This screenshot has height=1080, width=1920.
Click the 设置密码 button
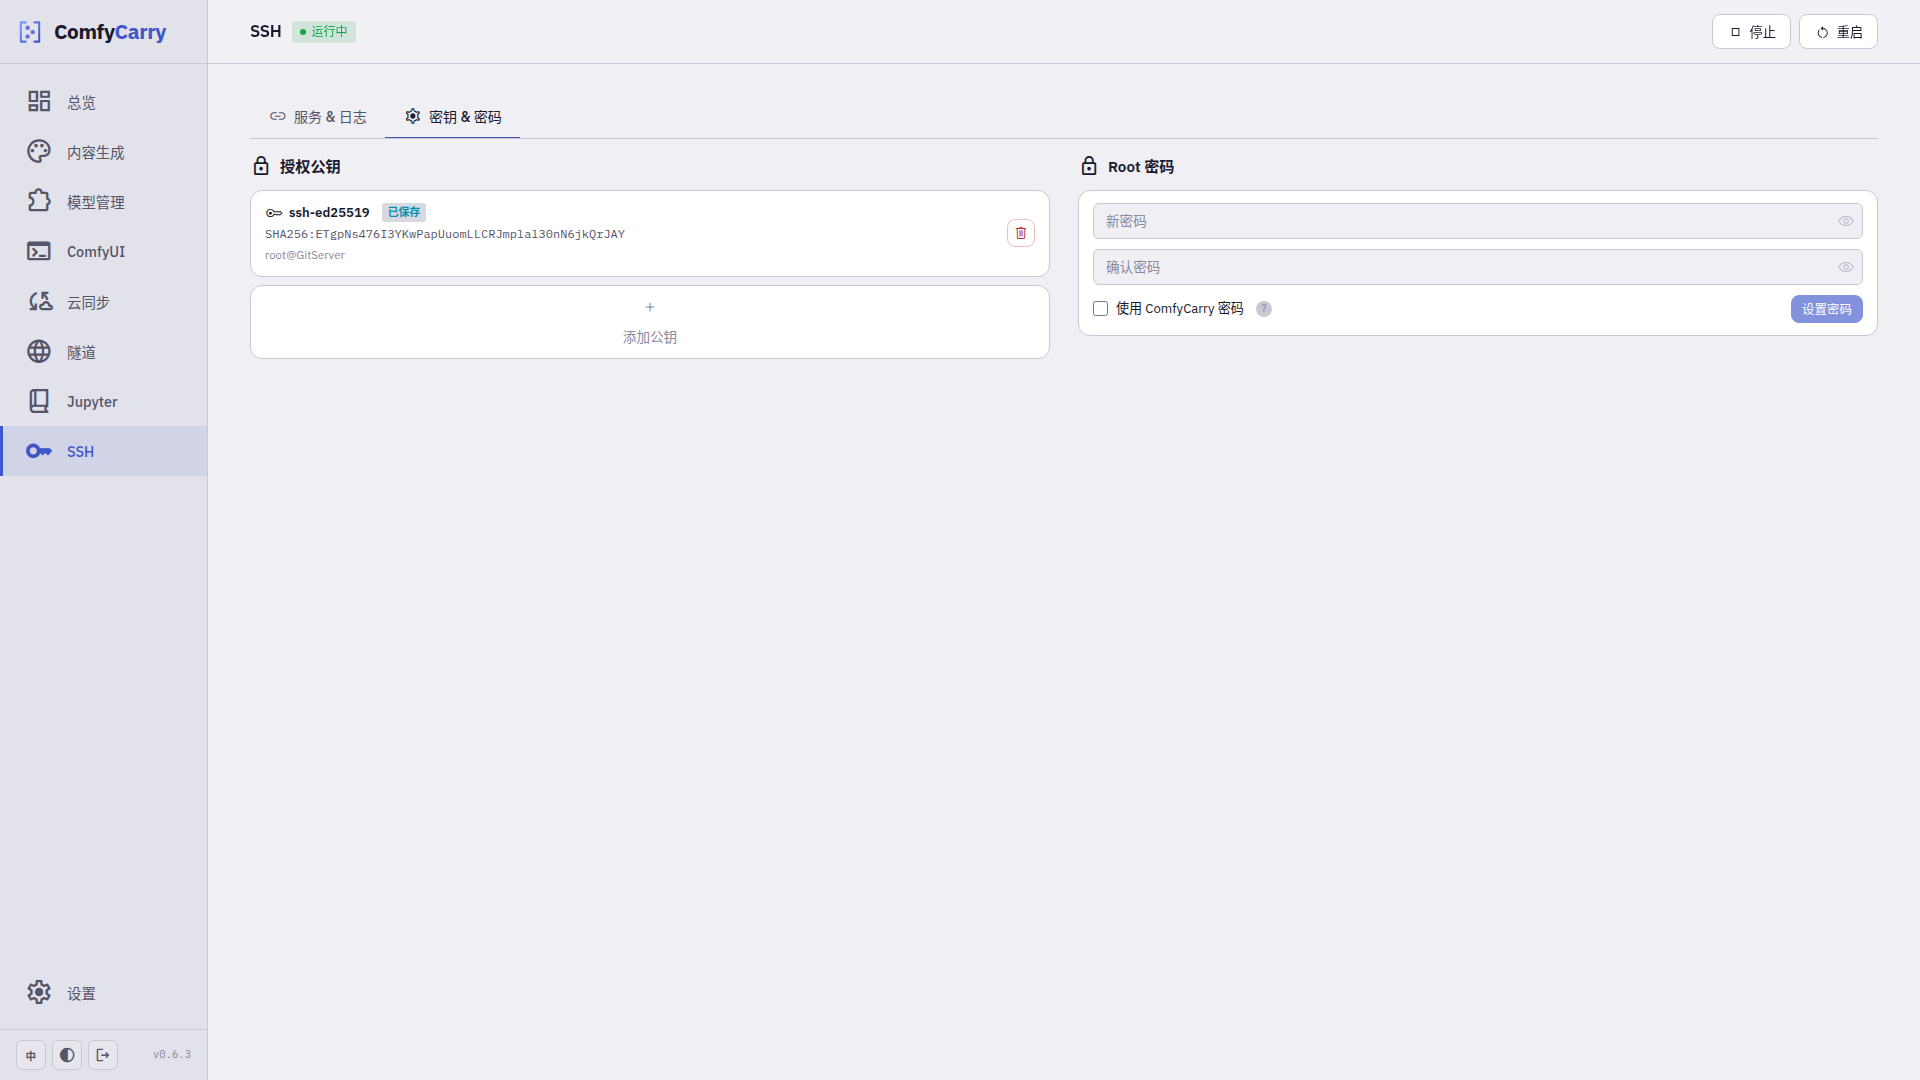click(1826, 309)
